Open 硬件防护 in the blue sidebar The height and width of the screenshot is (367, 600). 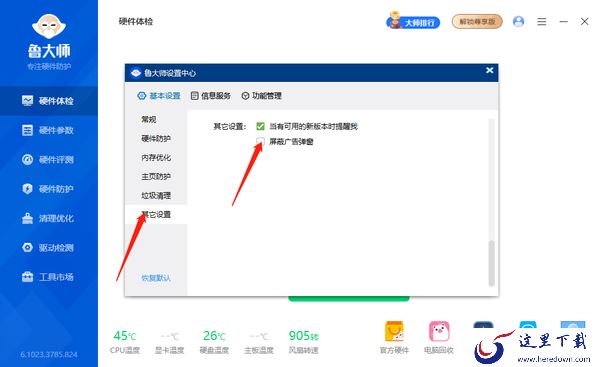coord(49,189)
